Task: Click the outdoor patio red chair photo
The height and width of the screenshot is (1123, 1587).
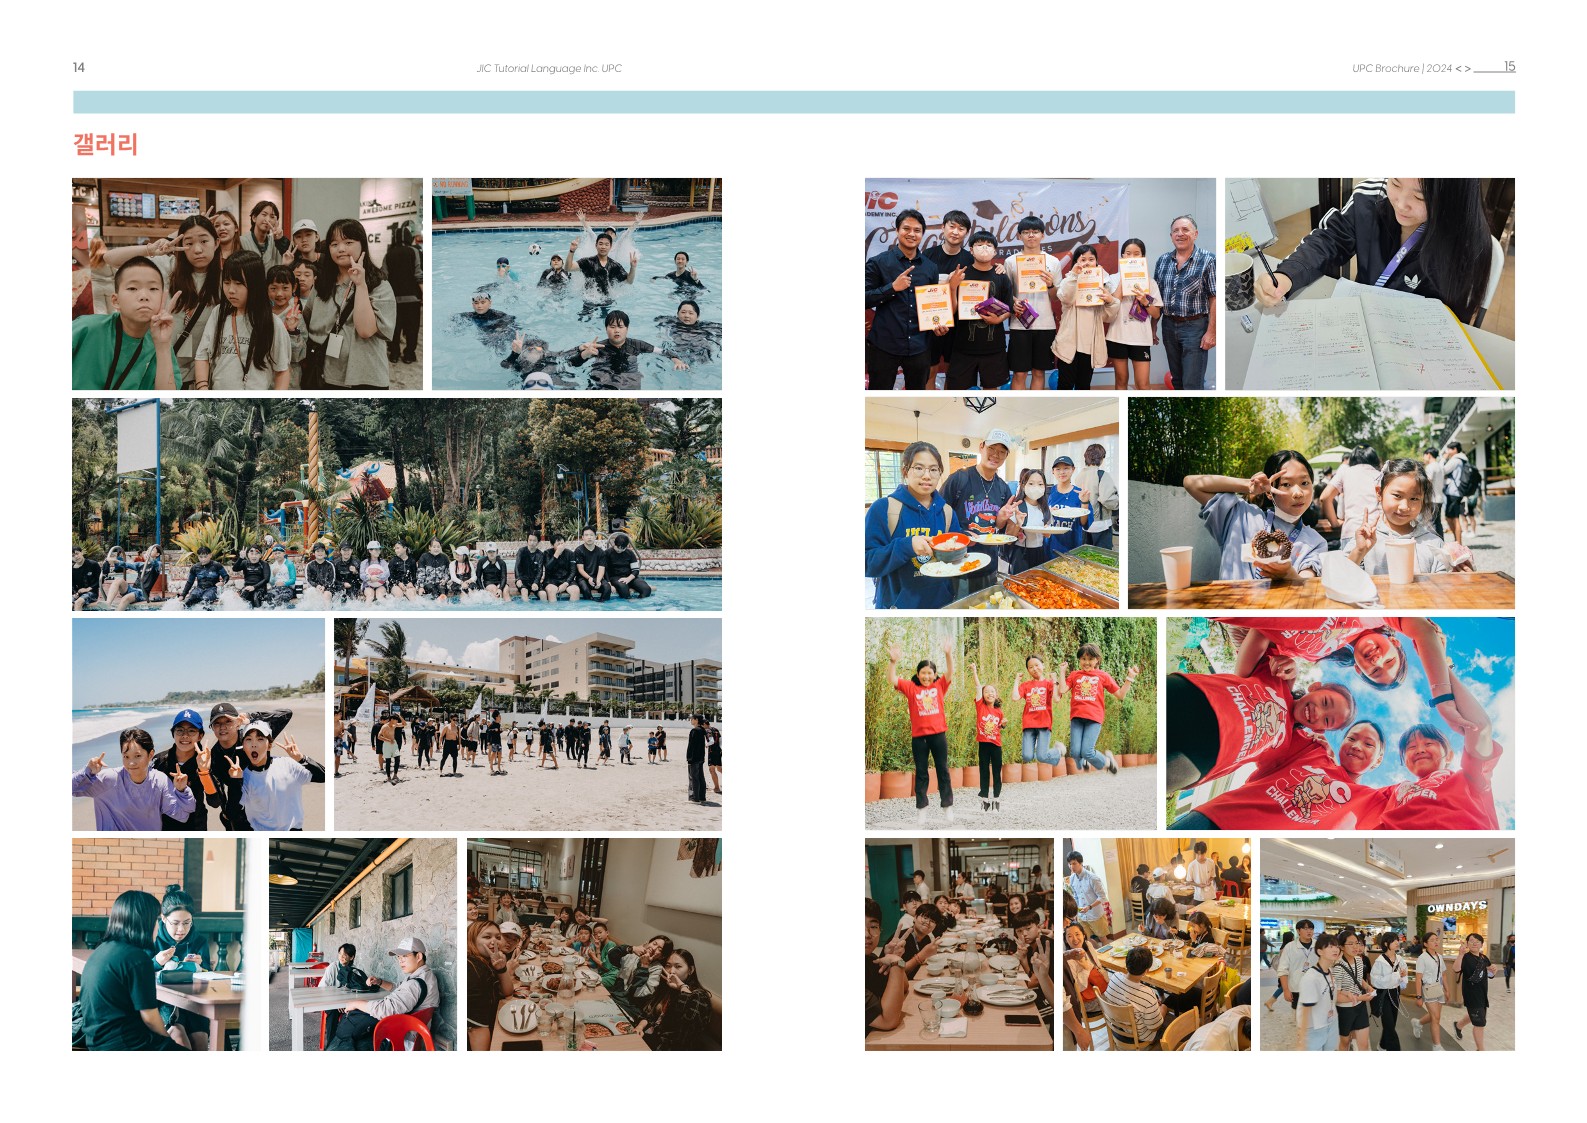Action: click(x=363, y=944)
